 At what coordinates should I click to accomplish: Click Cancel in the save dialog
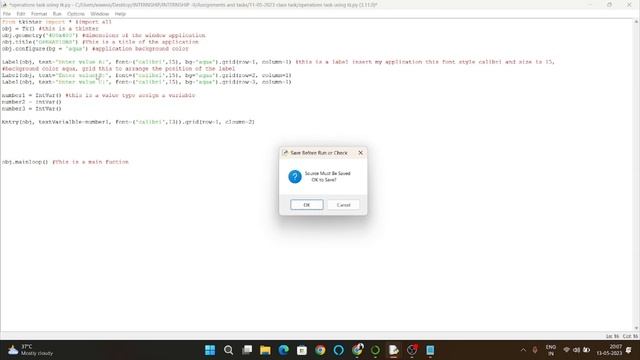pyautogui.click(x=343, y=204)
